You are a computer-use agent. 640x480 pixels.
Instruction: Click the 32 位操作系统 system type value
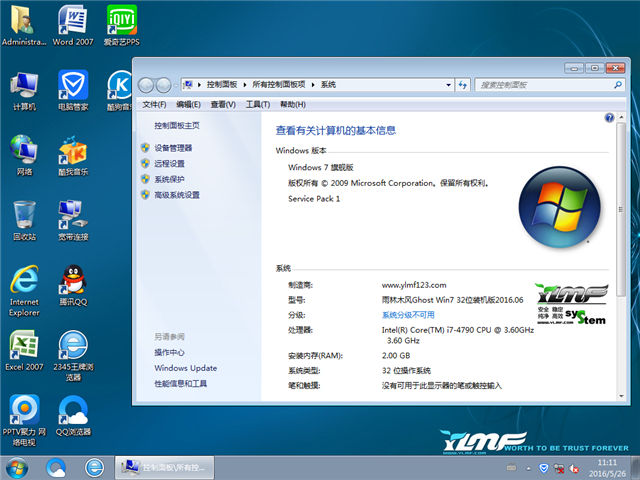pyautogui.click(x=406, y=371)
